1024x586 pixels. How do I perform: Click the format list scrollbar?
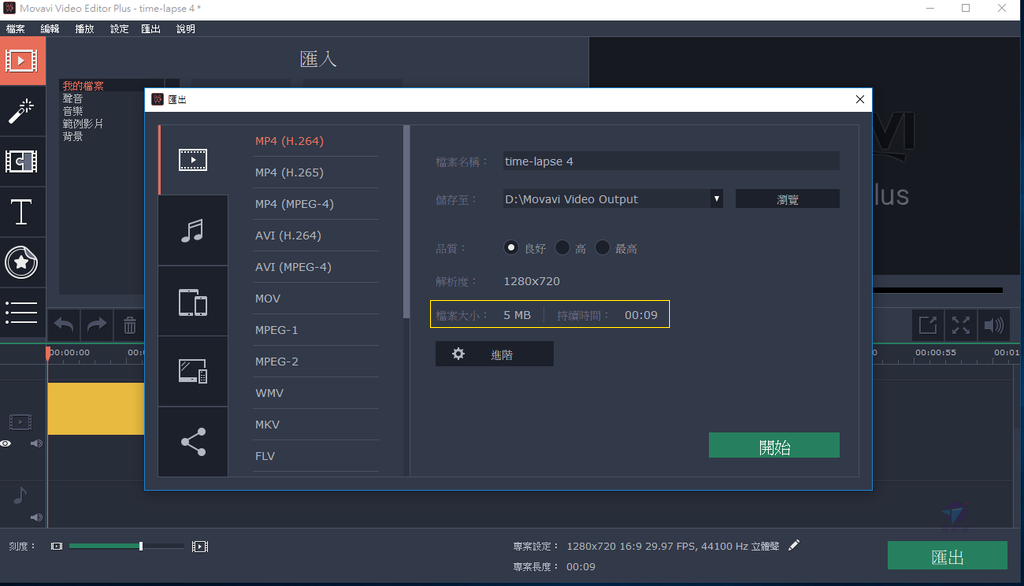(407, 222)
